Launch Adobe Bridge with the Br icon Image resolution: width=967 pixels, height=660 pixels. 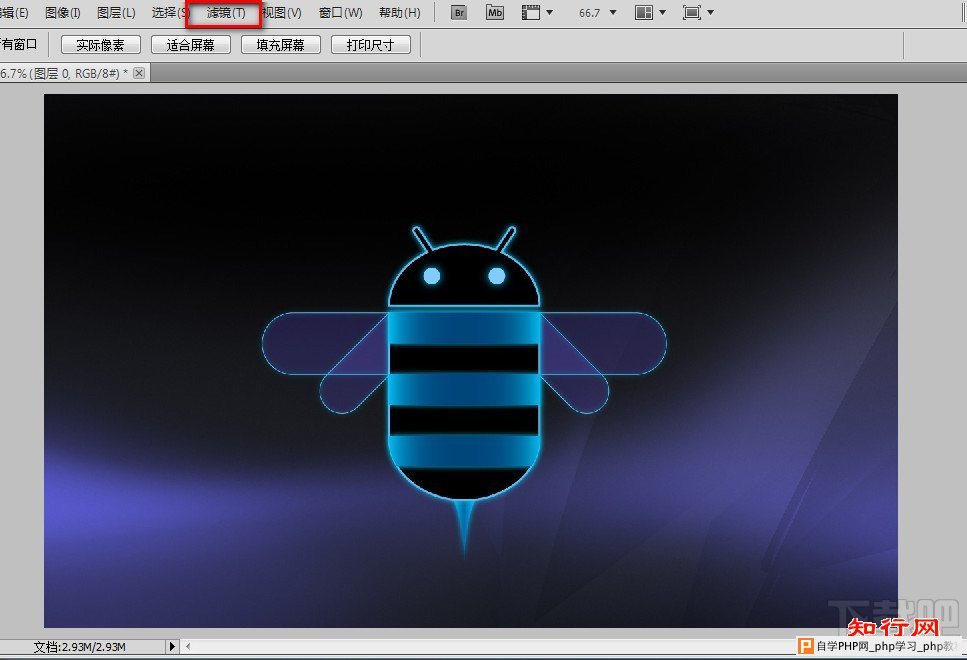pos(459,13)
